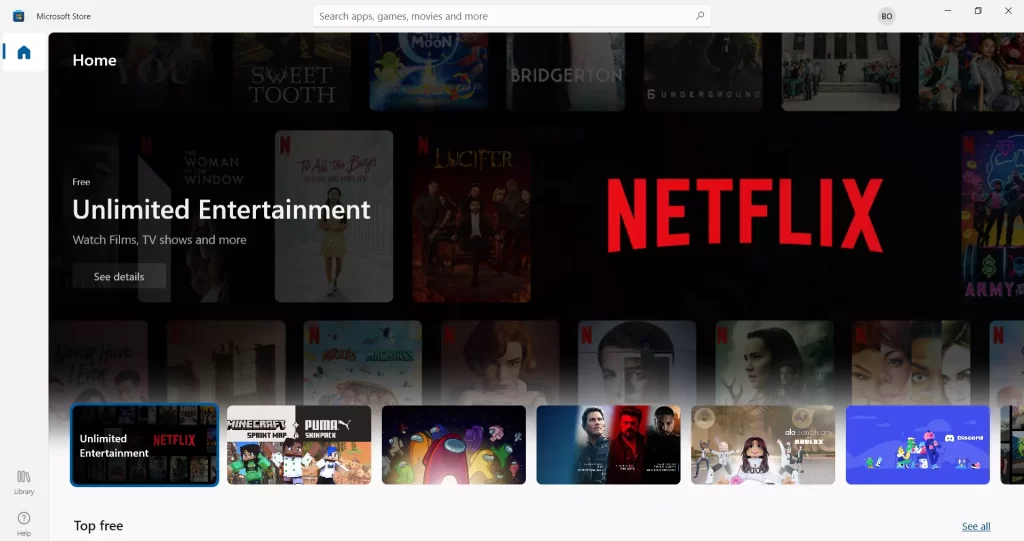Click the Microsoft Store logo icon
Viewport: 1024px width, 541px height.
(18, 16)
